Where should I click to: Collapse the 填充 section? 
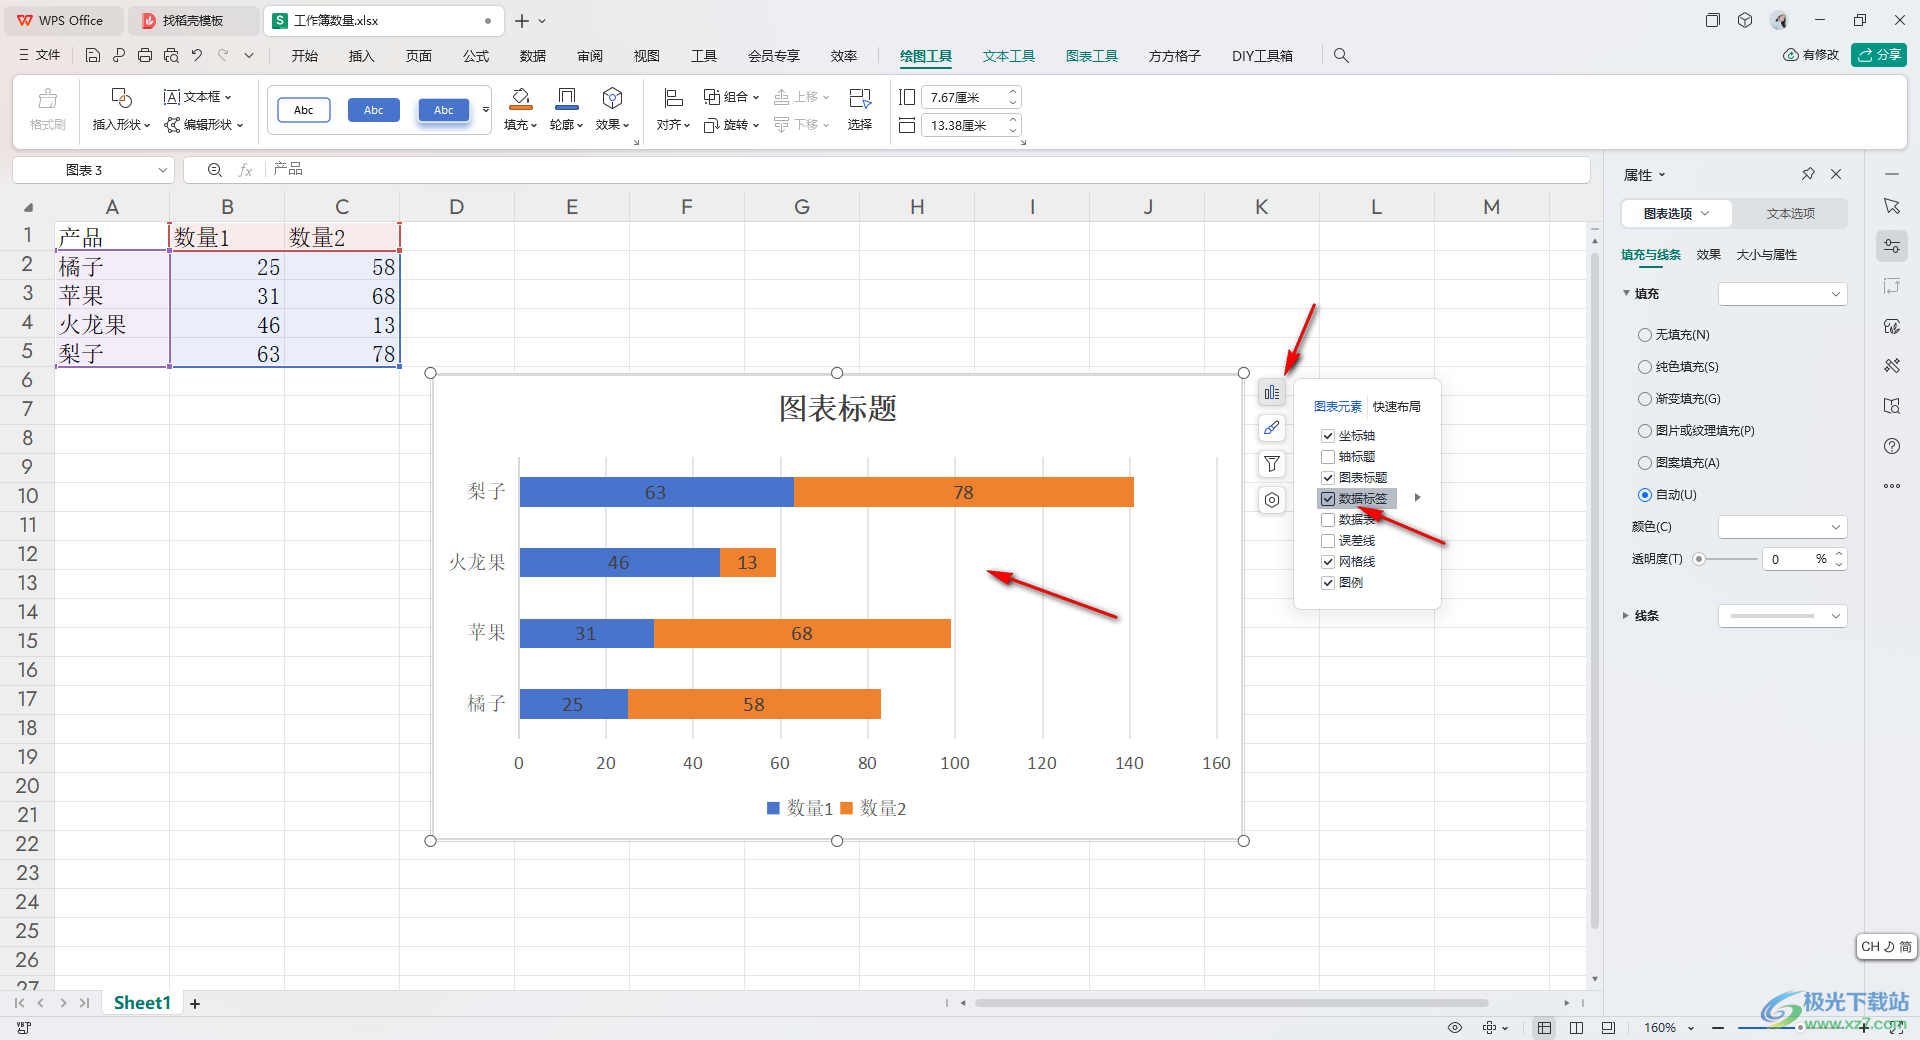[1626, 294]
